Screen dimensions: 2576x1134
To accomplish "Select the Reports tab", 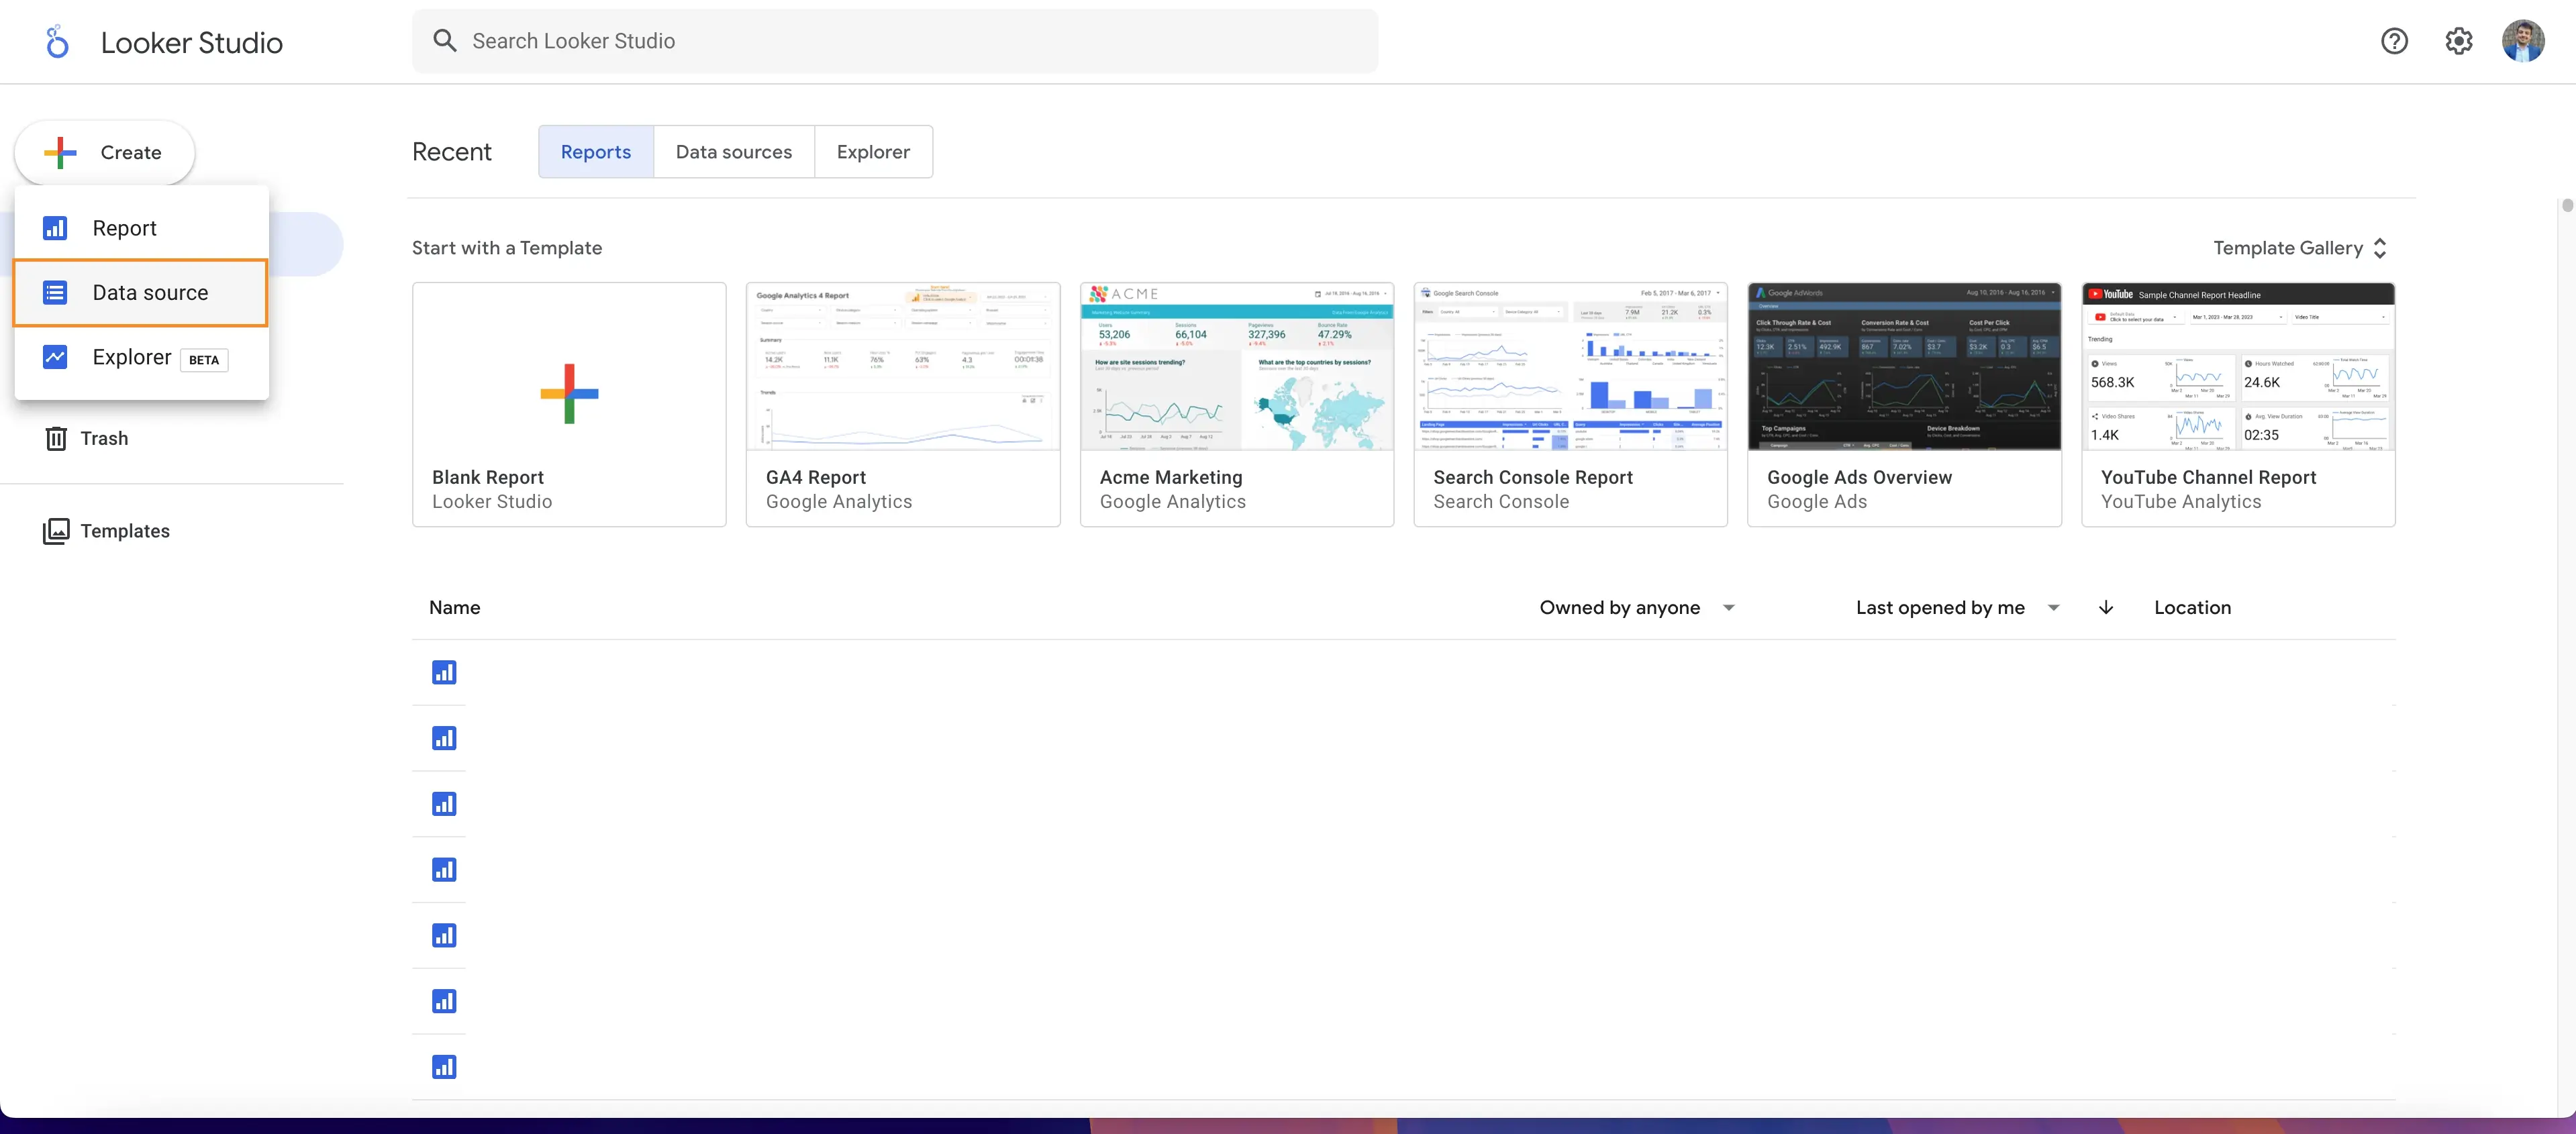I will click(x=595, y=151).
